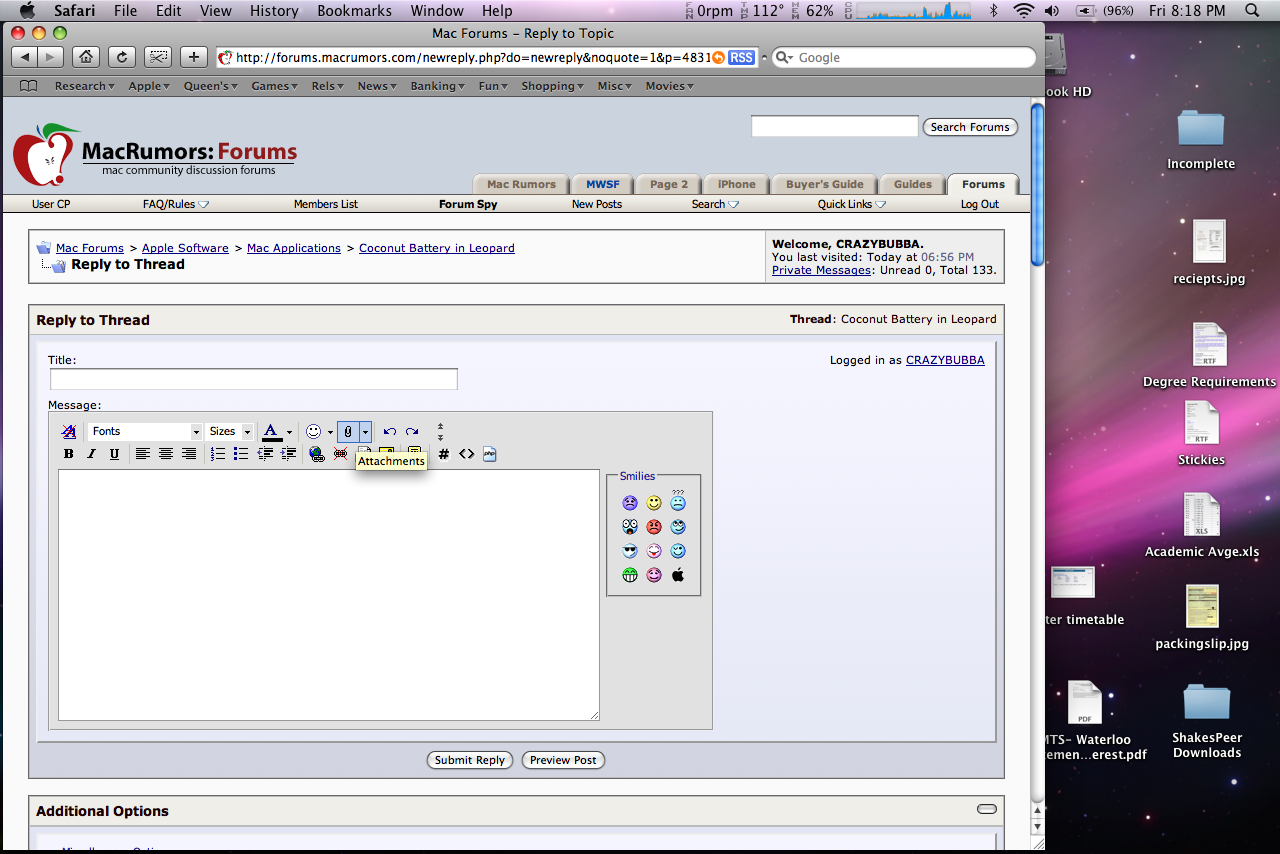The height and width of the screenshot is (854, 1280).
Task: Align message text left
Action: [143, 454]
